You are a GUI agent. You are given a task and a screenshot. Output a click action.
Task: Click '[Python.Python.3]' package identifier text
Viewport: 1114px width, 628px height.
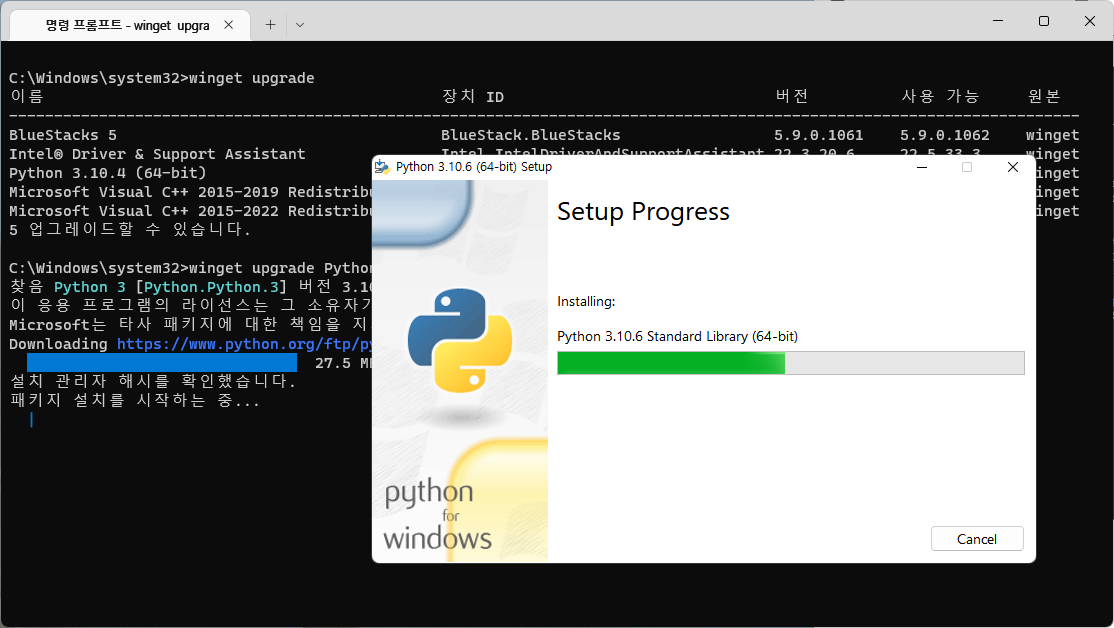(211, 287)
